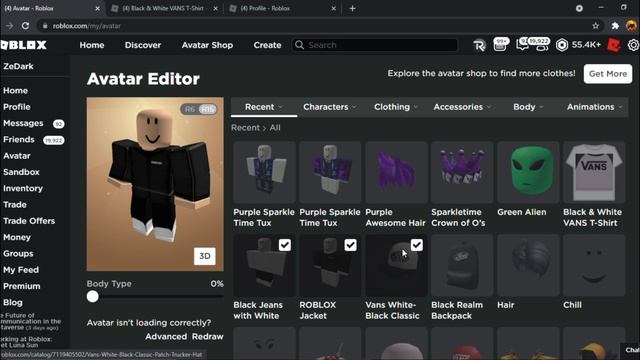Expand the Accessories category dropdown
The image size is (640, 360).
[462, 107]
